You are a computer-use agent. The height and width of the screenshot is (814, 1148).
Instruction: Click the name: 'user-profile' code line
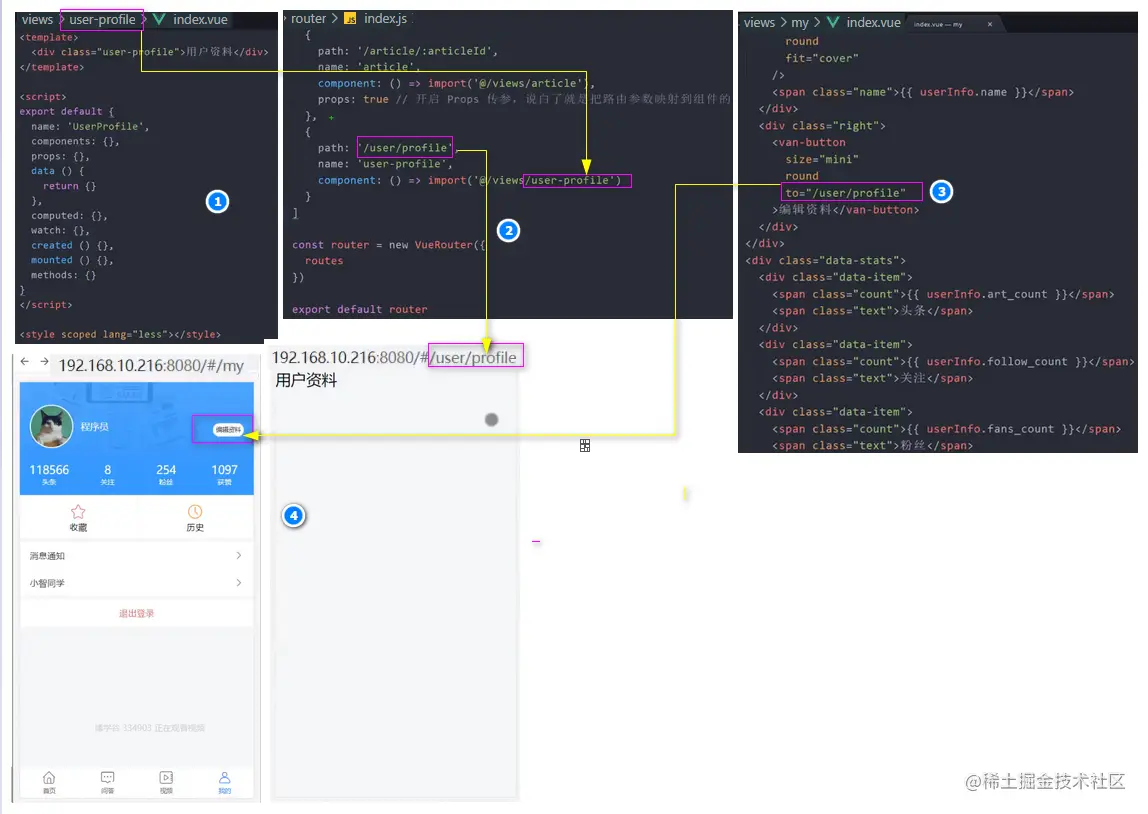coord(385,164)
